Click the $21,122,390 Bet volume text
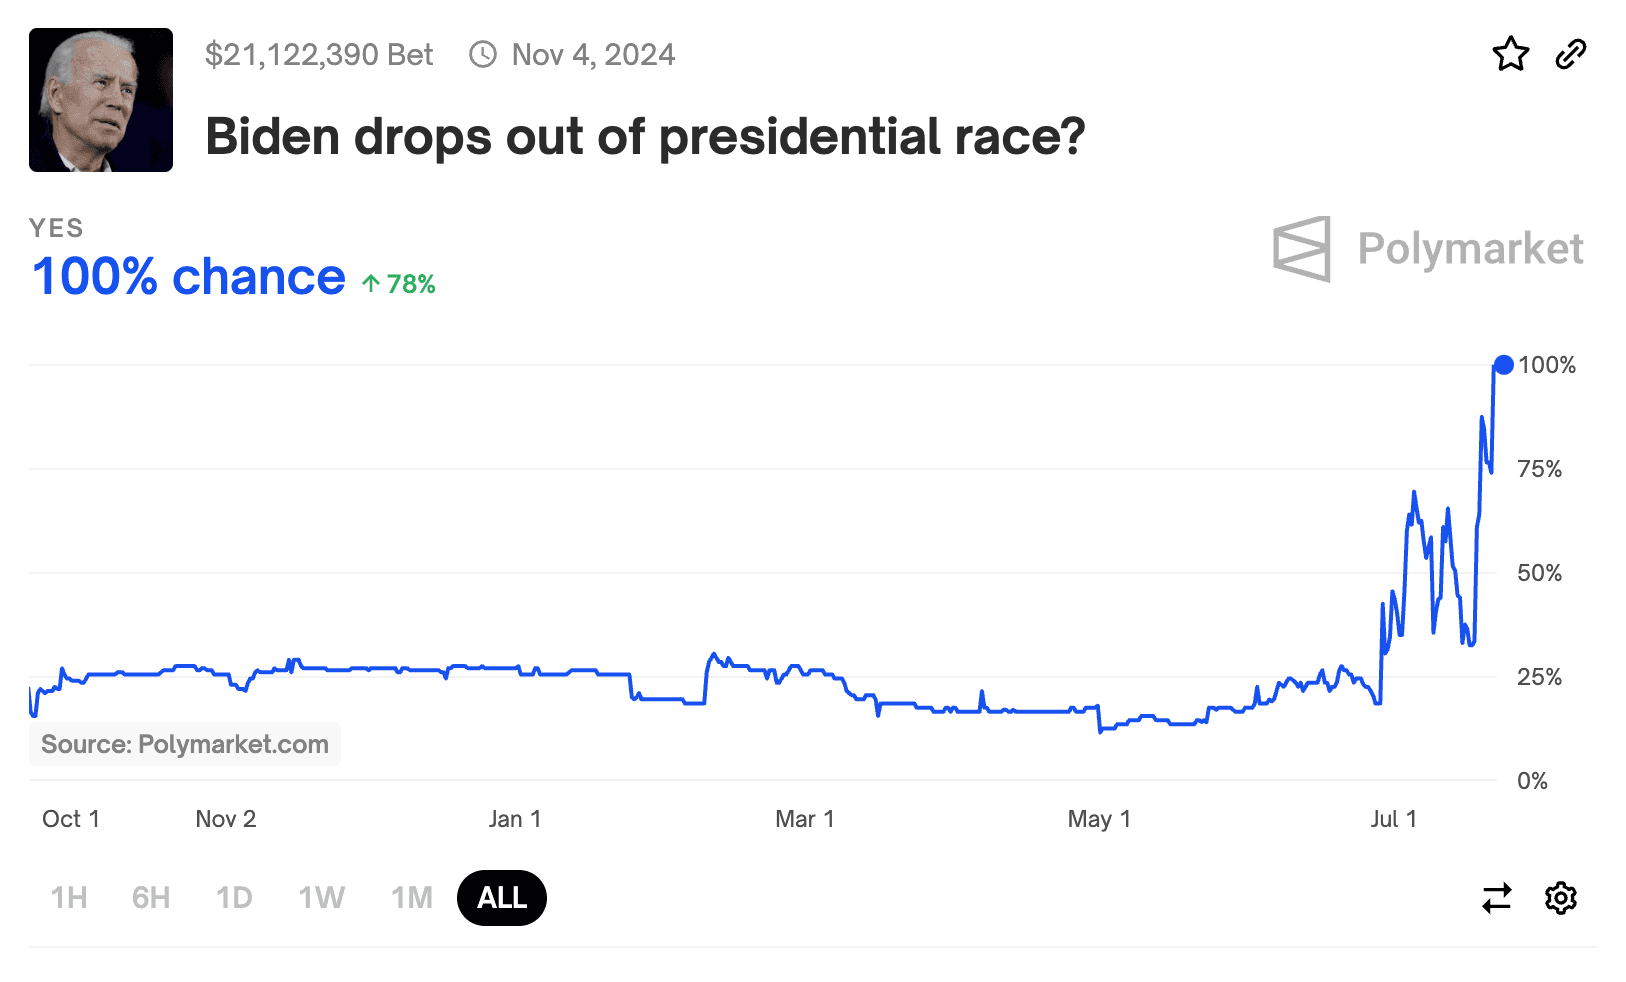 [x=319, y=54]
